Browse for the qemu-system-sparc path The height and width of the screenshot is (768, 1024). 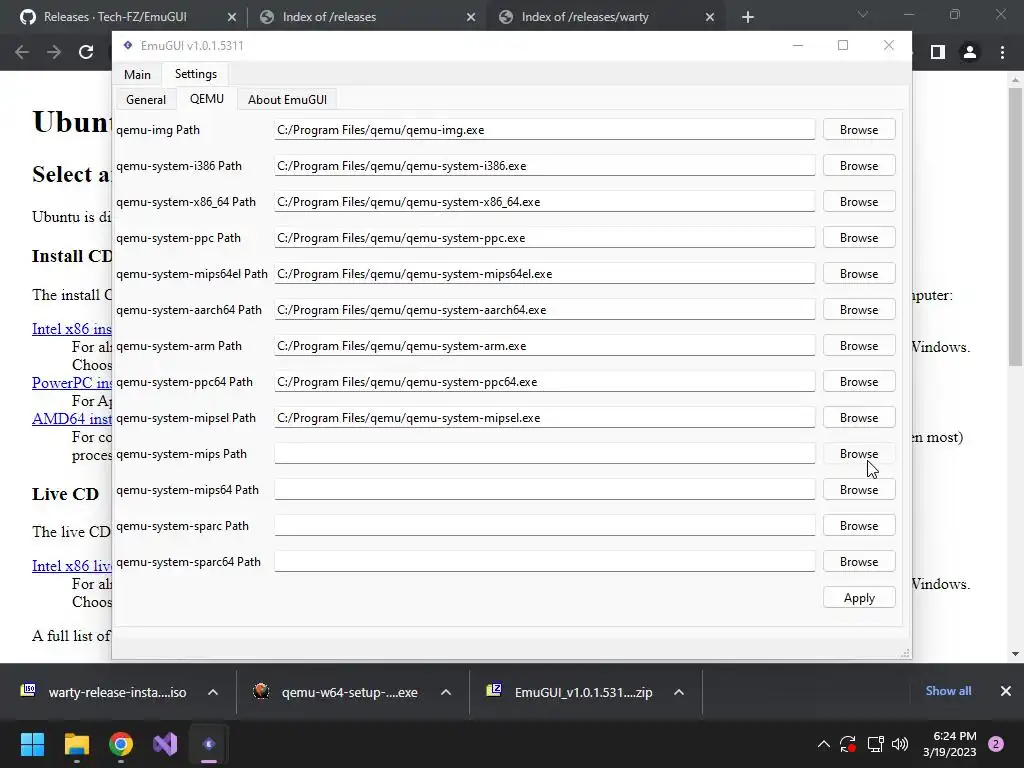coord(859,526)
